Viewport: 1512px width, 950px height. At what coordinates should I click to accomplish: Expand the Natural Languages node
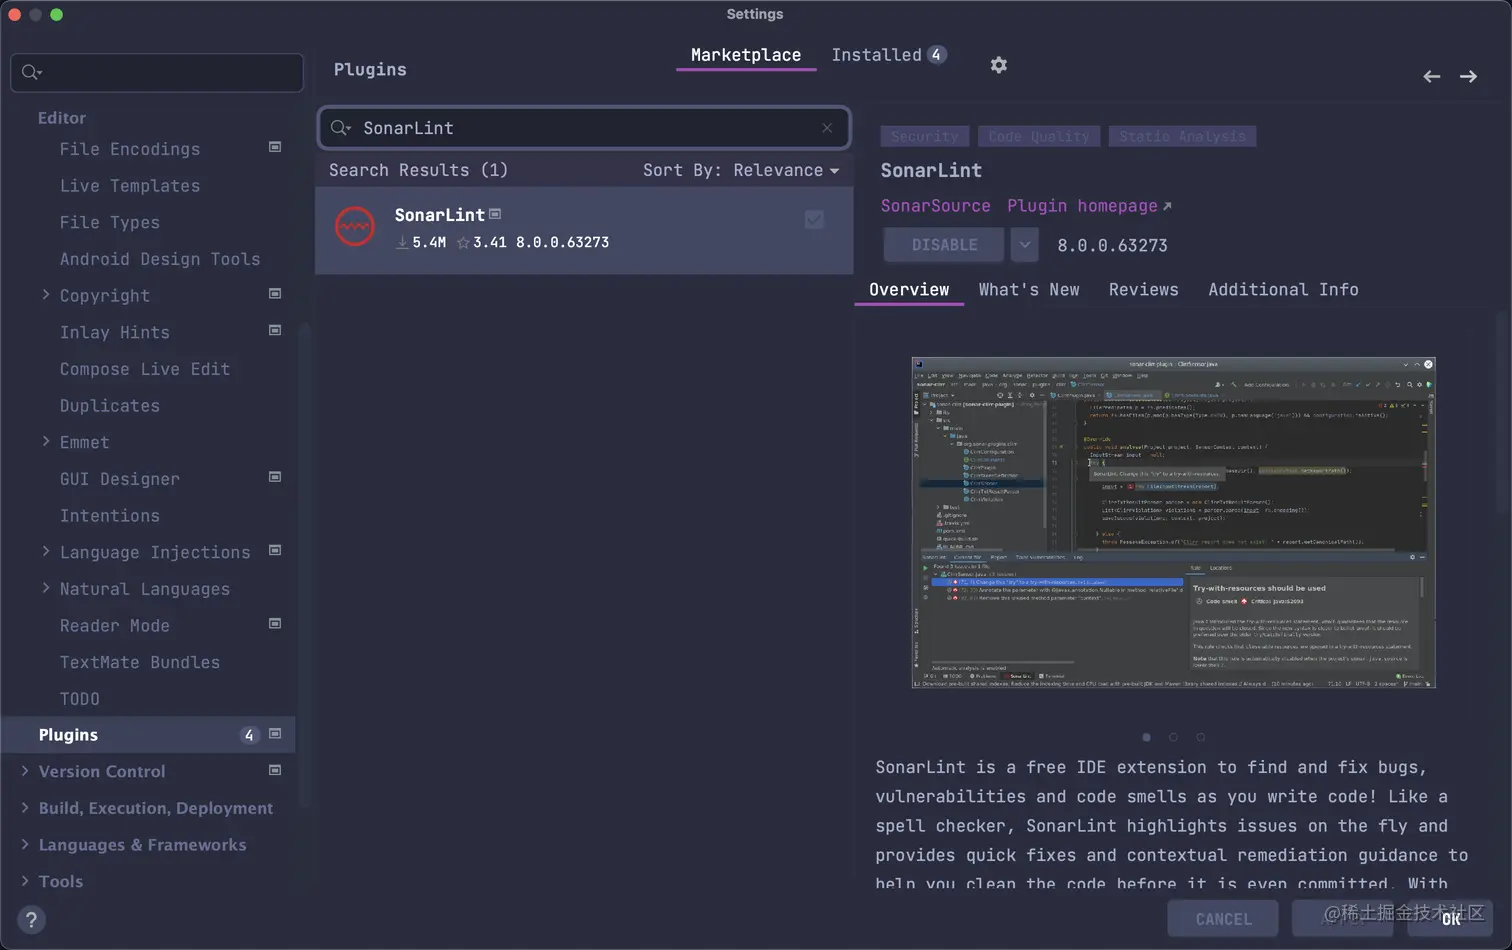coord(45,588)
